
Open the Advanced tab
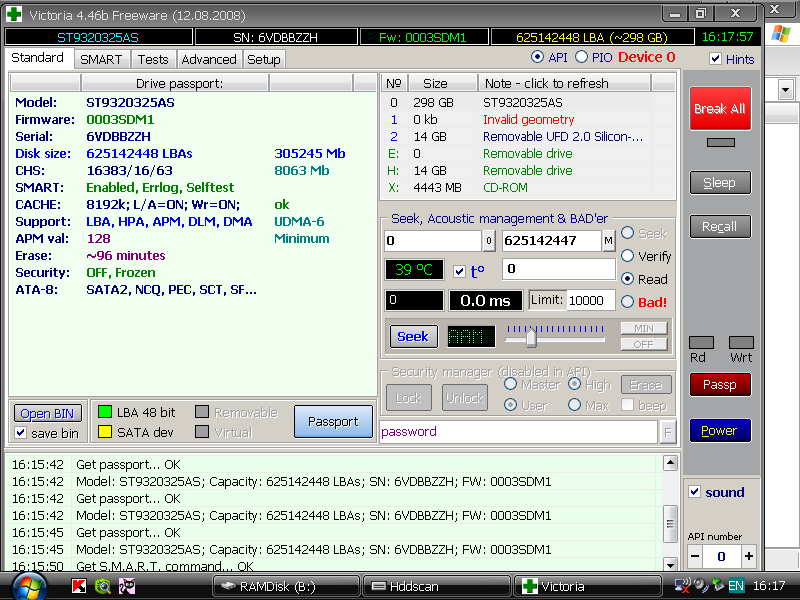coord(209,59)
